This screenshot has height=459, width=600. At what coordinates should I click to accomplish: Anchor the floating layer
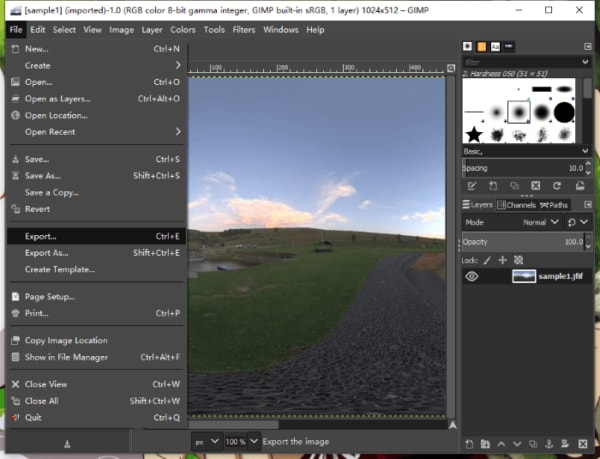point(549,444)
